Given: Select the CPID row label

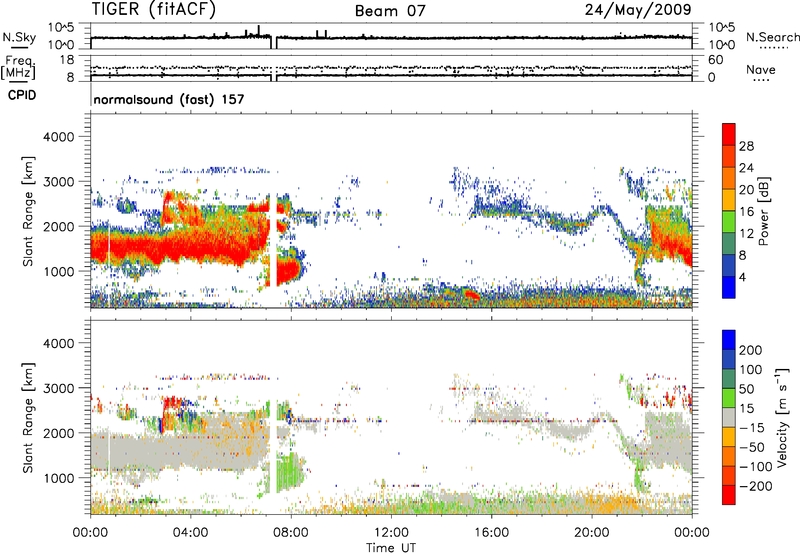Looking at the screenshot, I should click(x=22, y=95).
